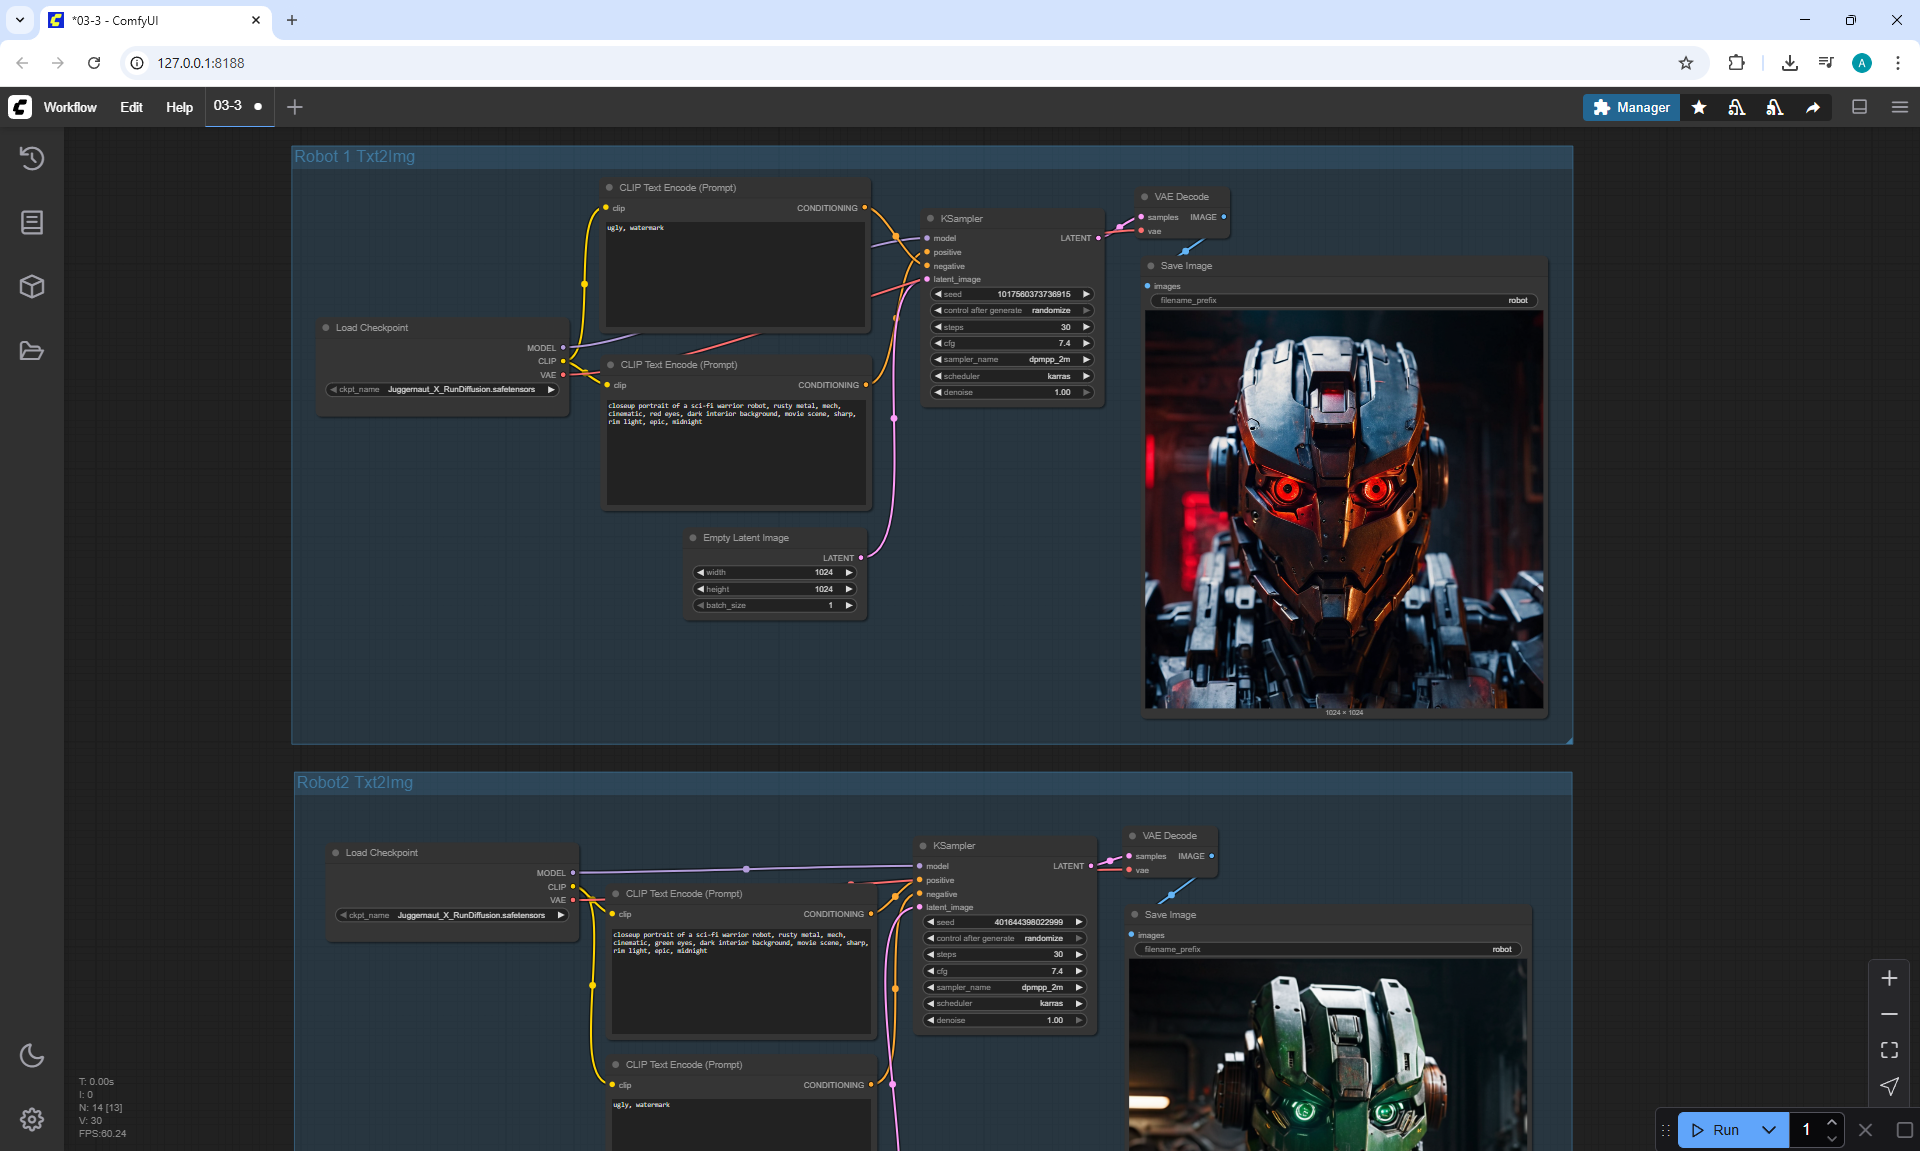Click the Manager button
Viewport: 1920px width, 1151px height.
[x=1631, y=107]
